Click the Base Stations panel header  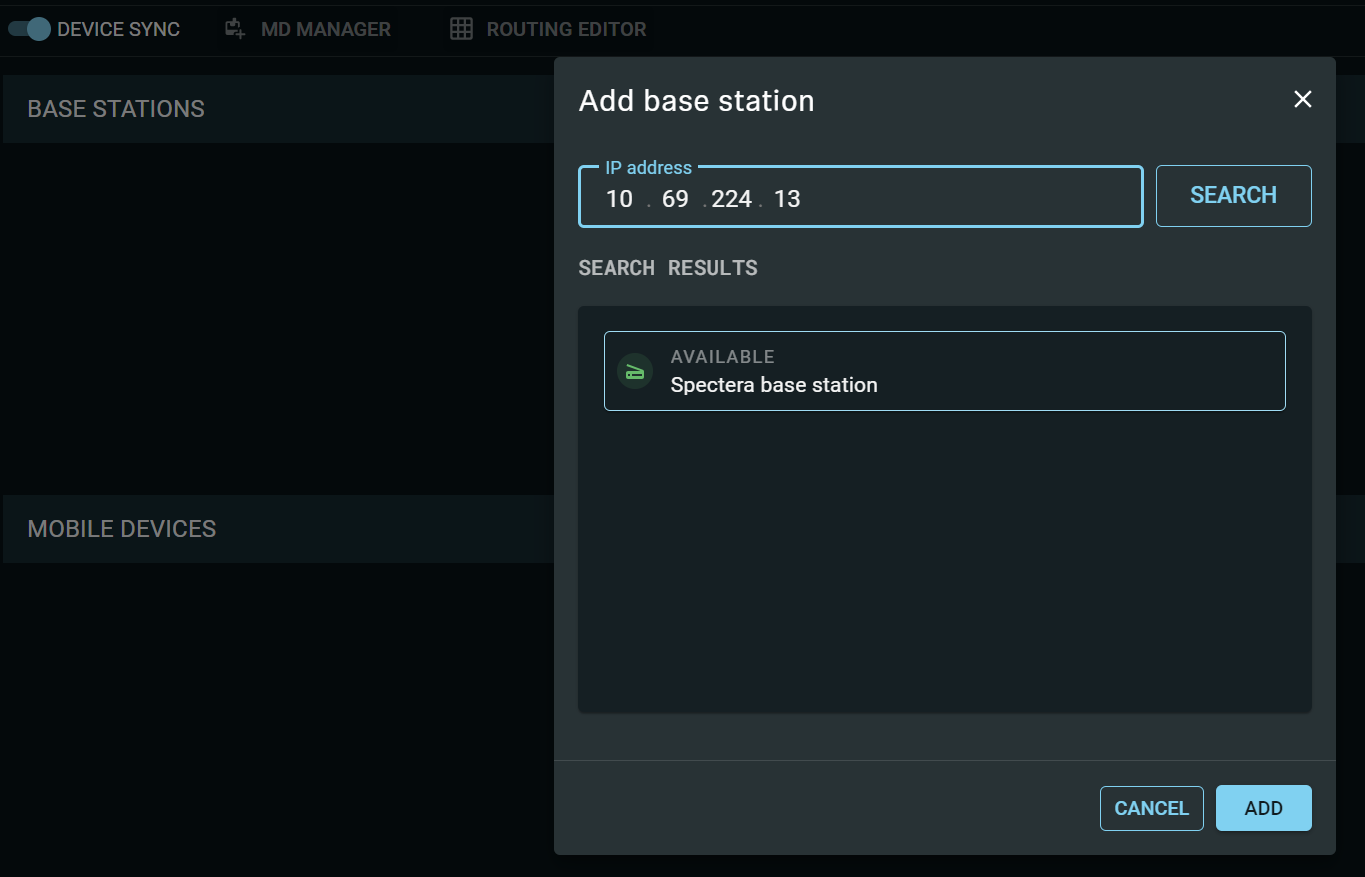(x=116, y=109)
